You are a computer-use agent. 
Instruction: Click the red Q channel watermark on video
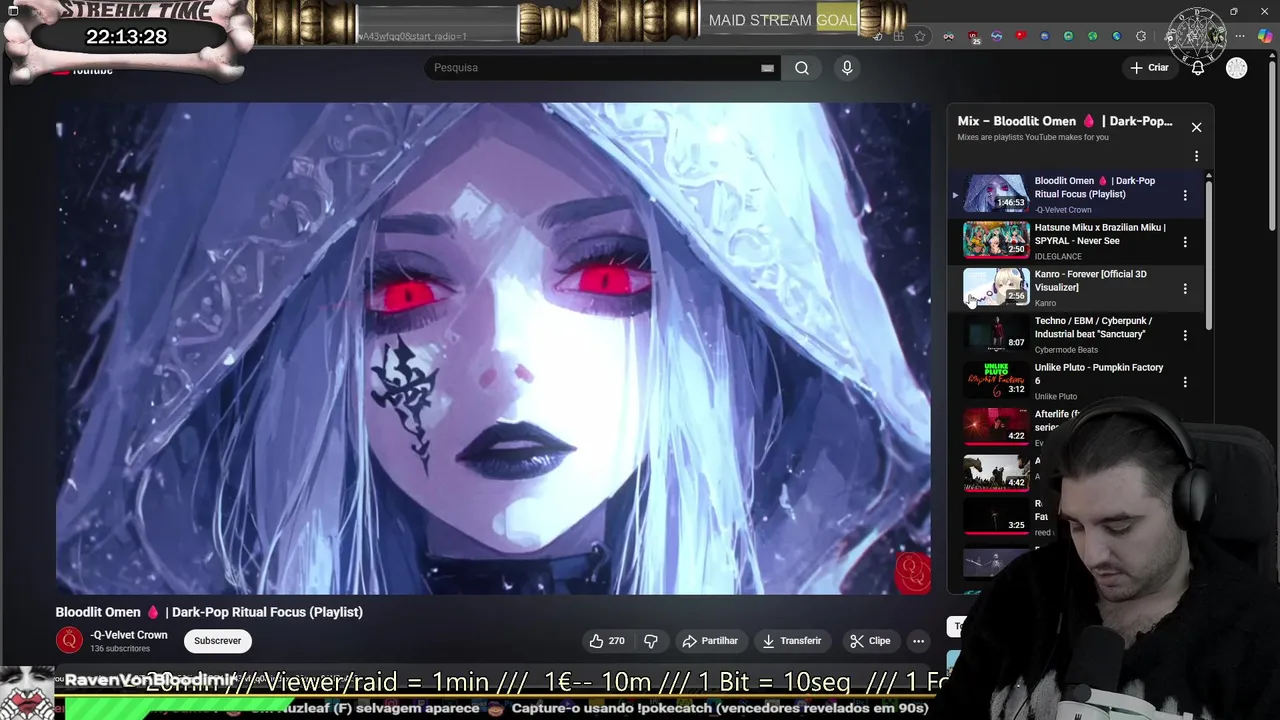coord(913,573)
